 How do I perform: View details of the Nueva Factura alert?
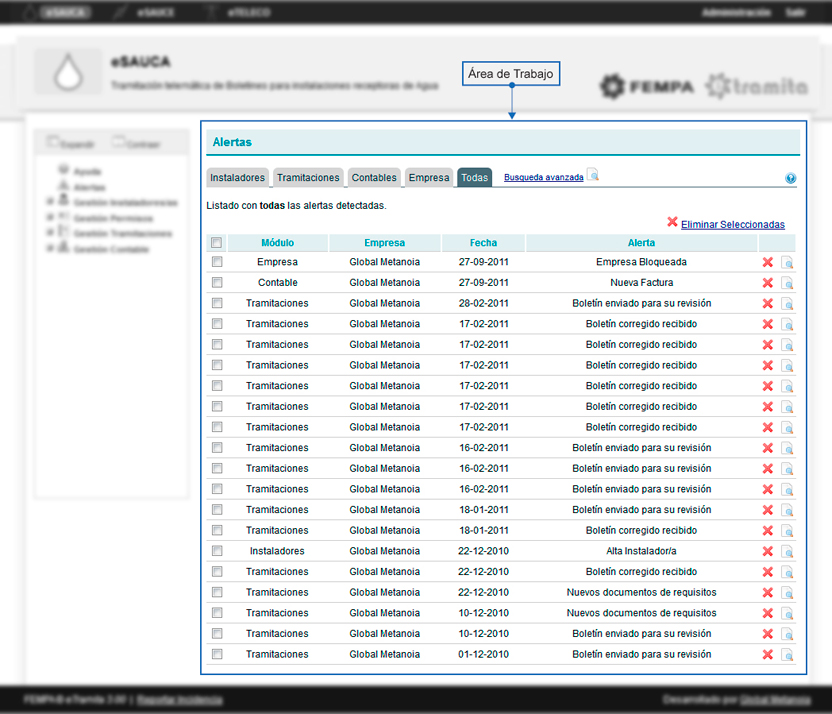click(x=787, y=283)
